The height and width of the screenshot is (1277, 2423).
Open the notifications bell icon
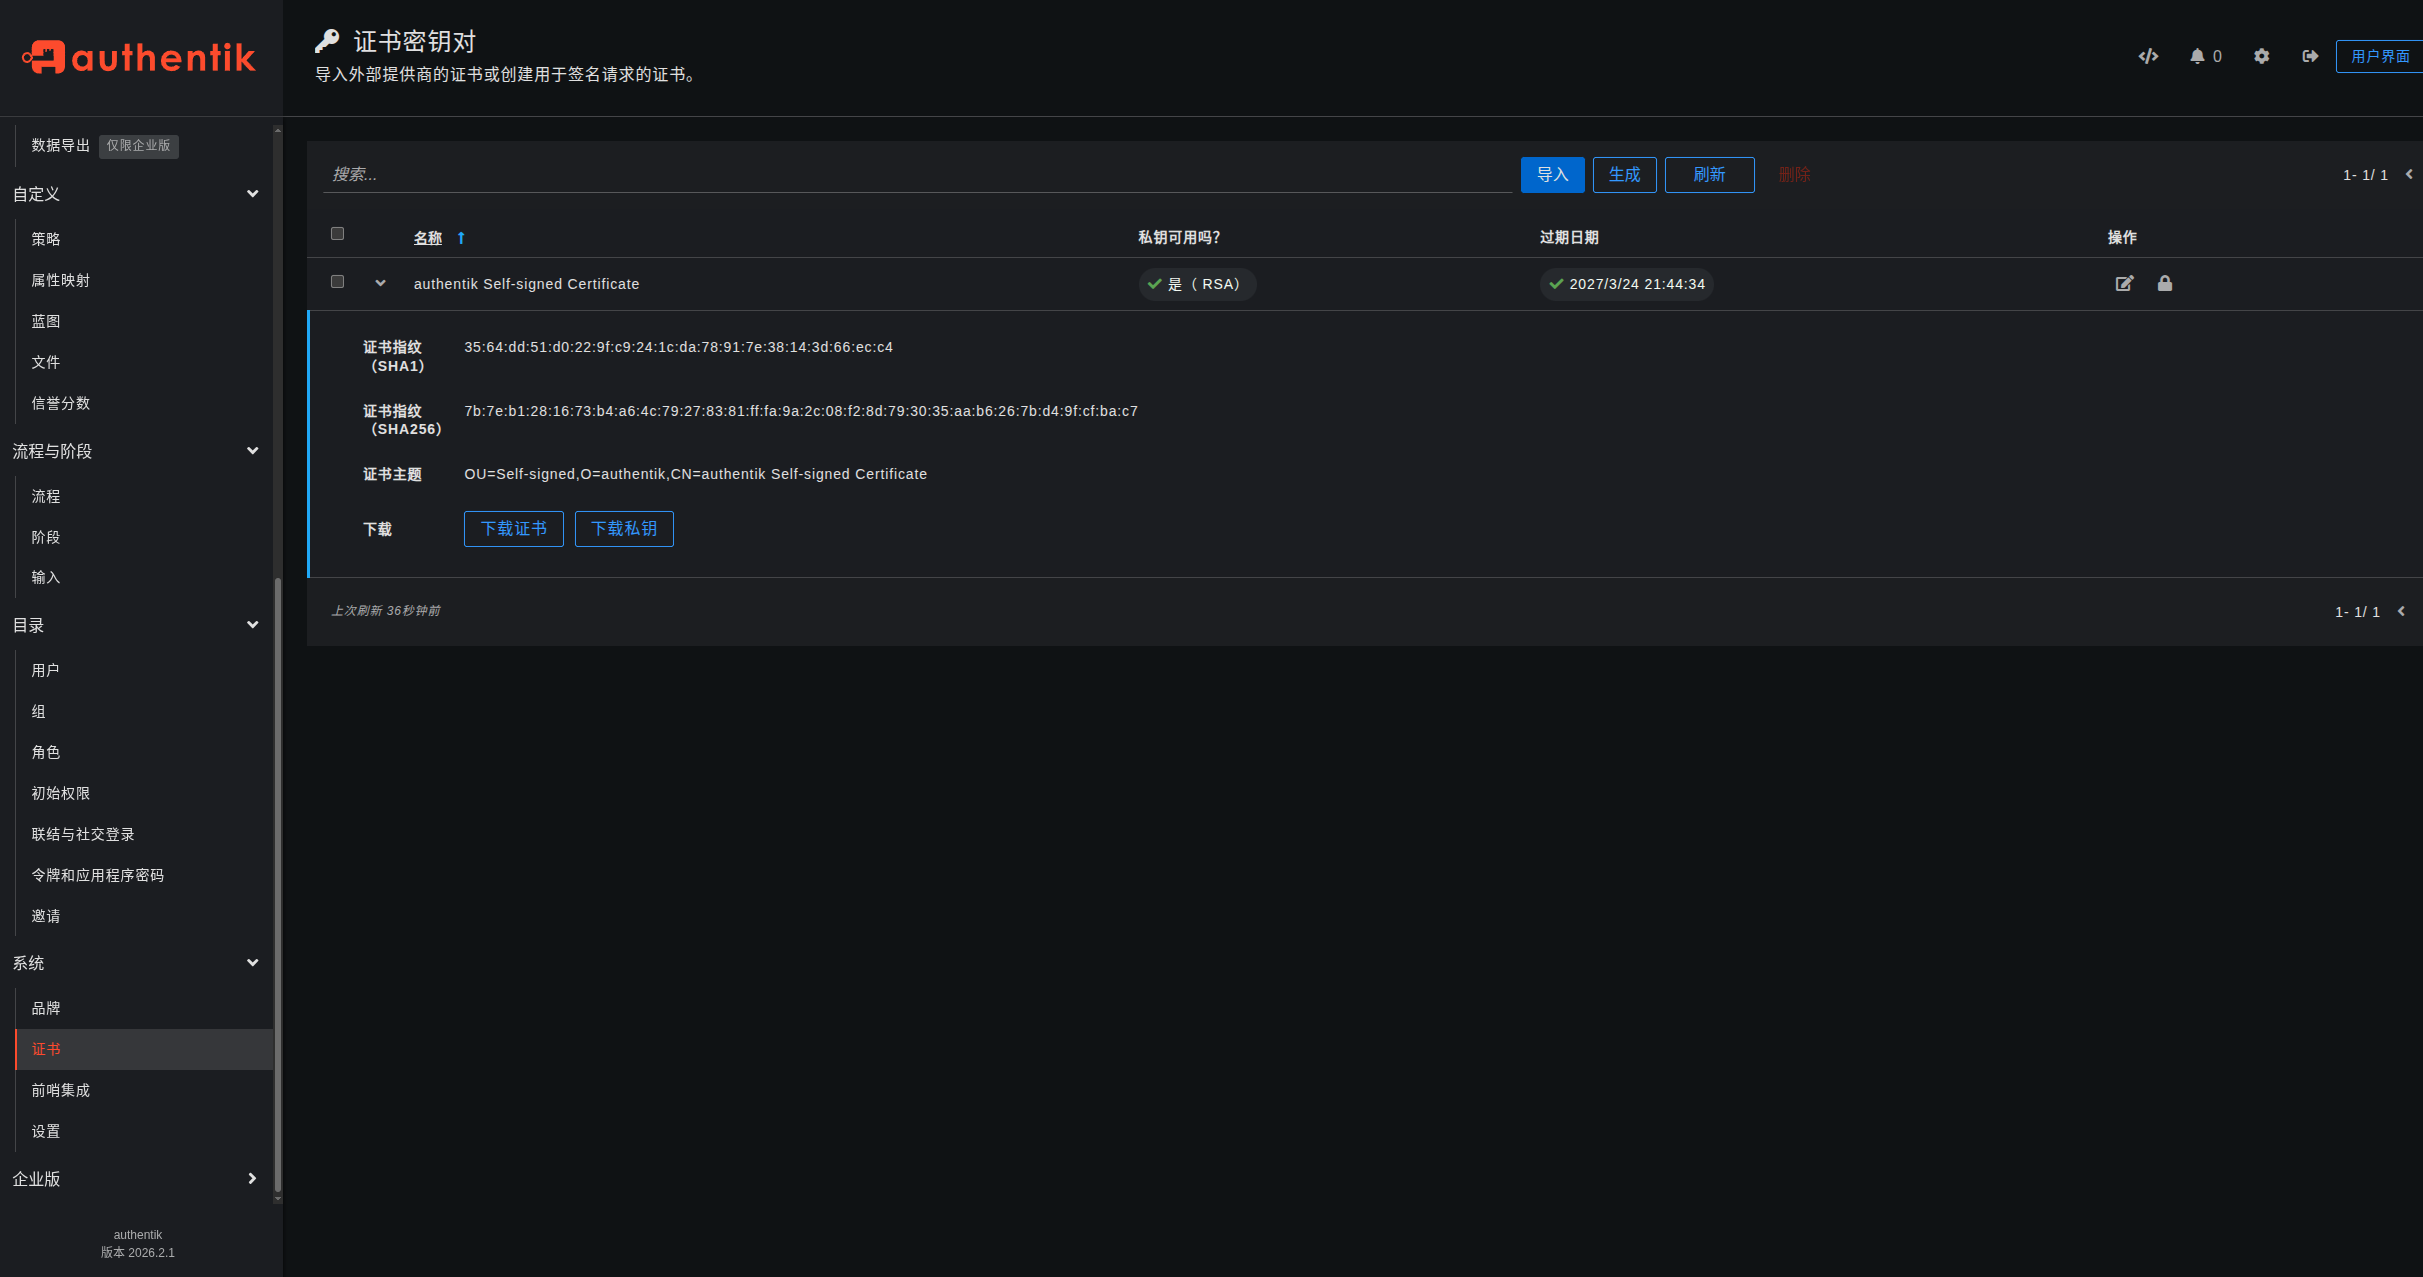(2197, 56)
